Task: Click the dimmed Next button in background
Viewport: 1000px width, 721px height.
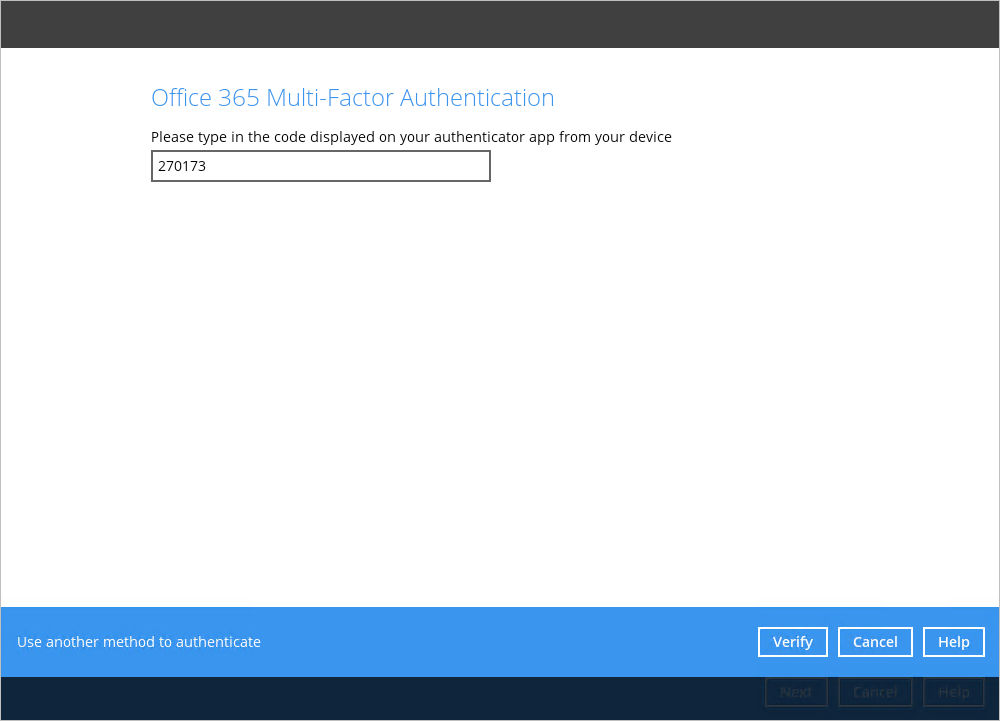Action: pos(795,692)
